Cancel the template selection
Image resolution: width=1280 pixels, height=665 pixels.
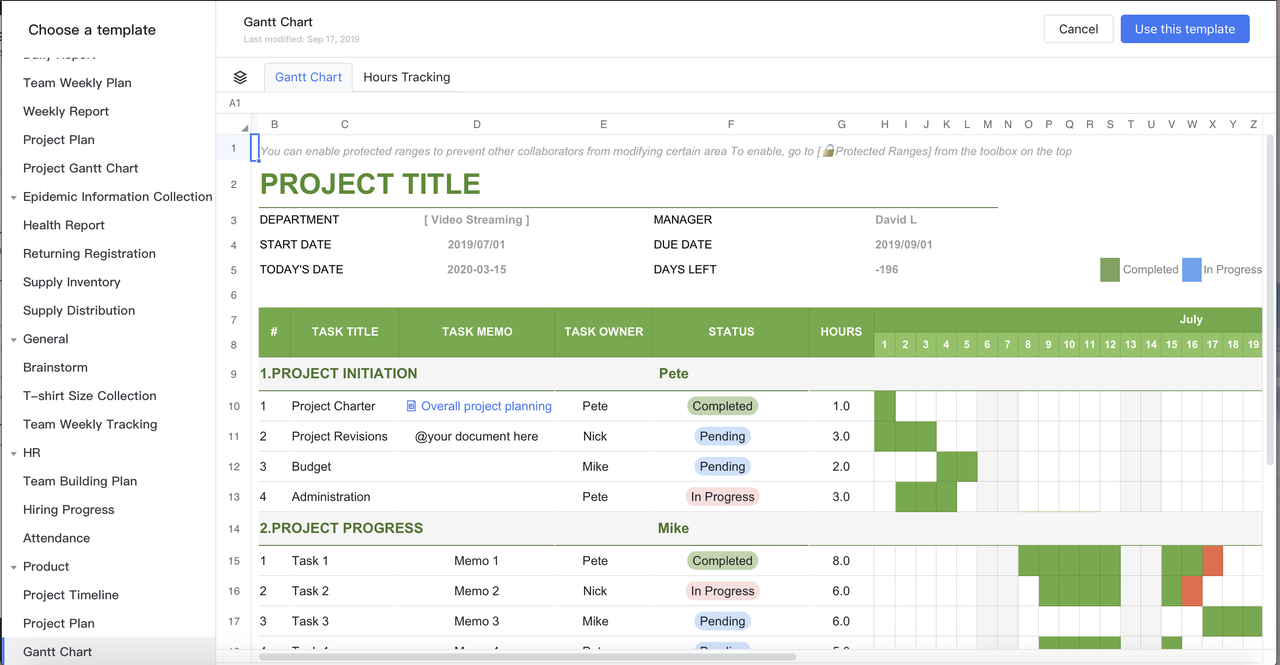coord(1078,29)
